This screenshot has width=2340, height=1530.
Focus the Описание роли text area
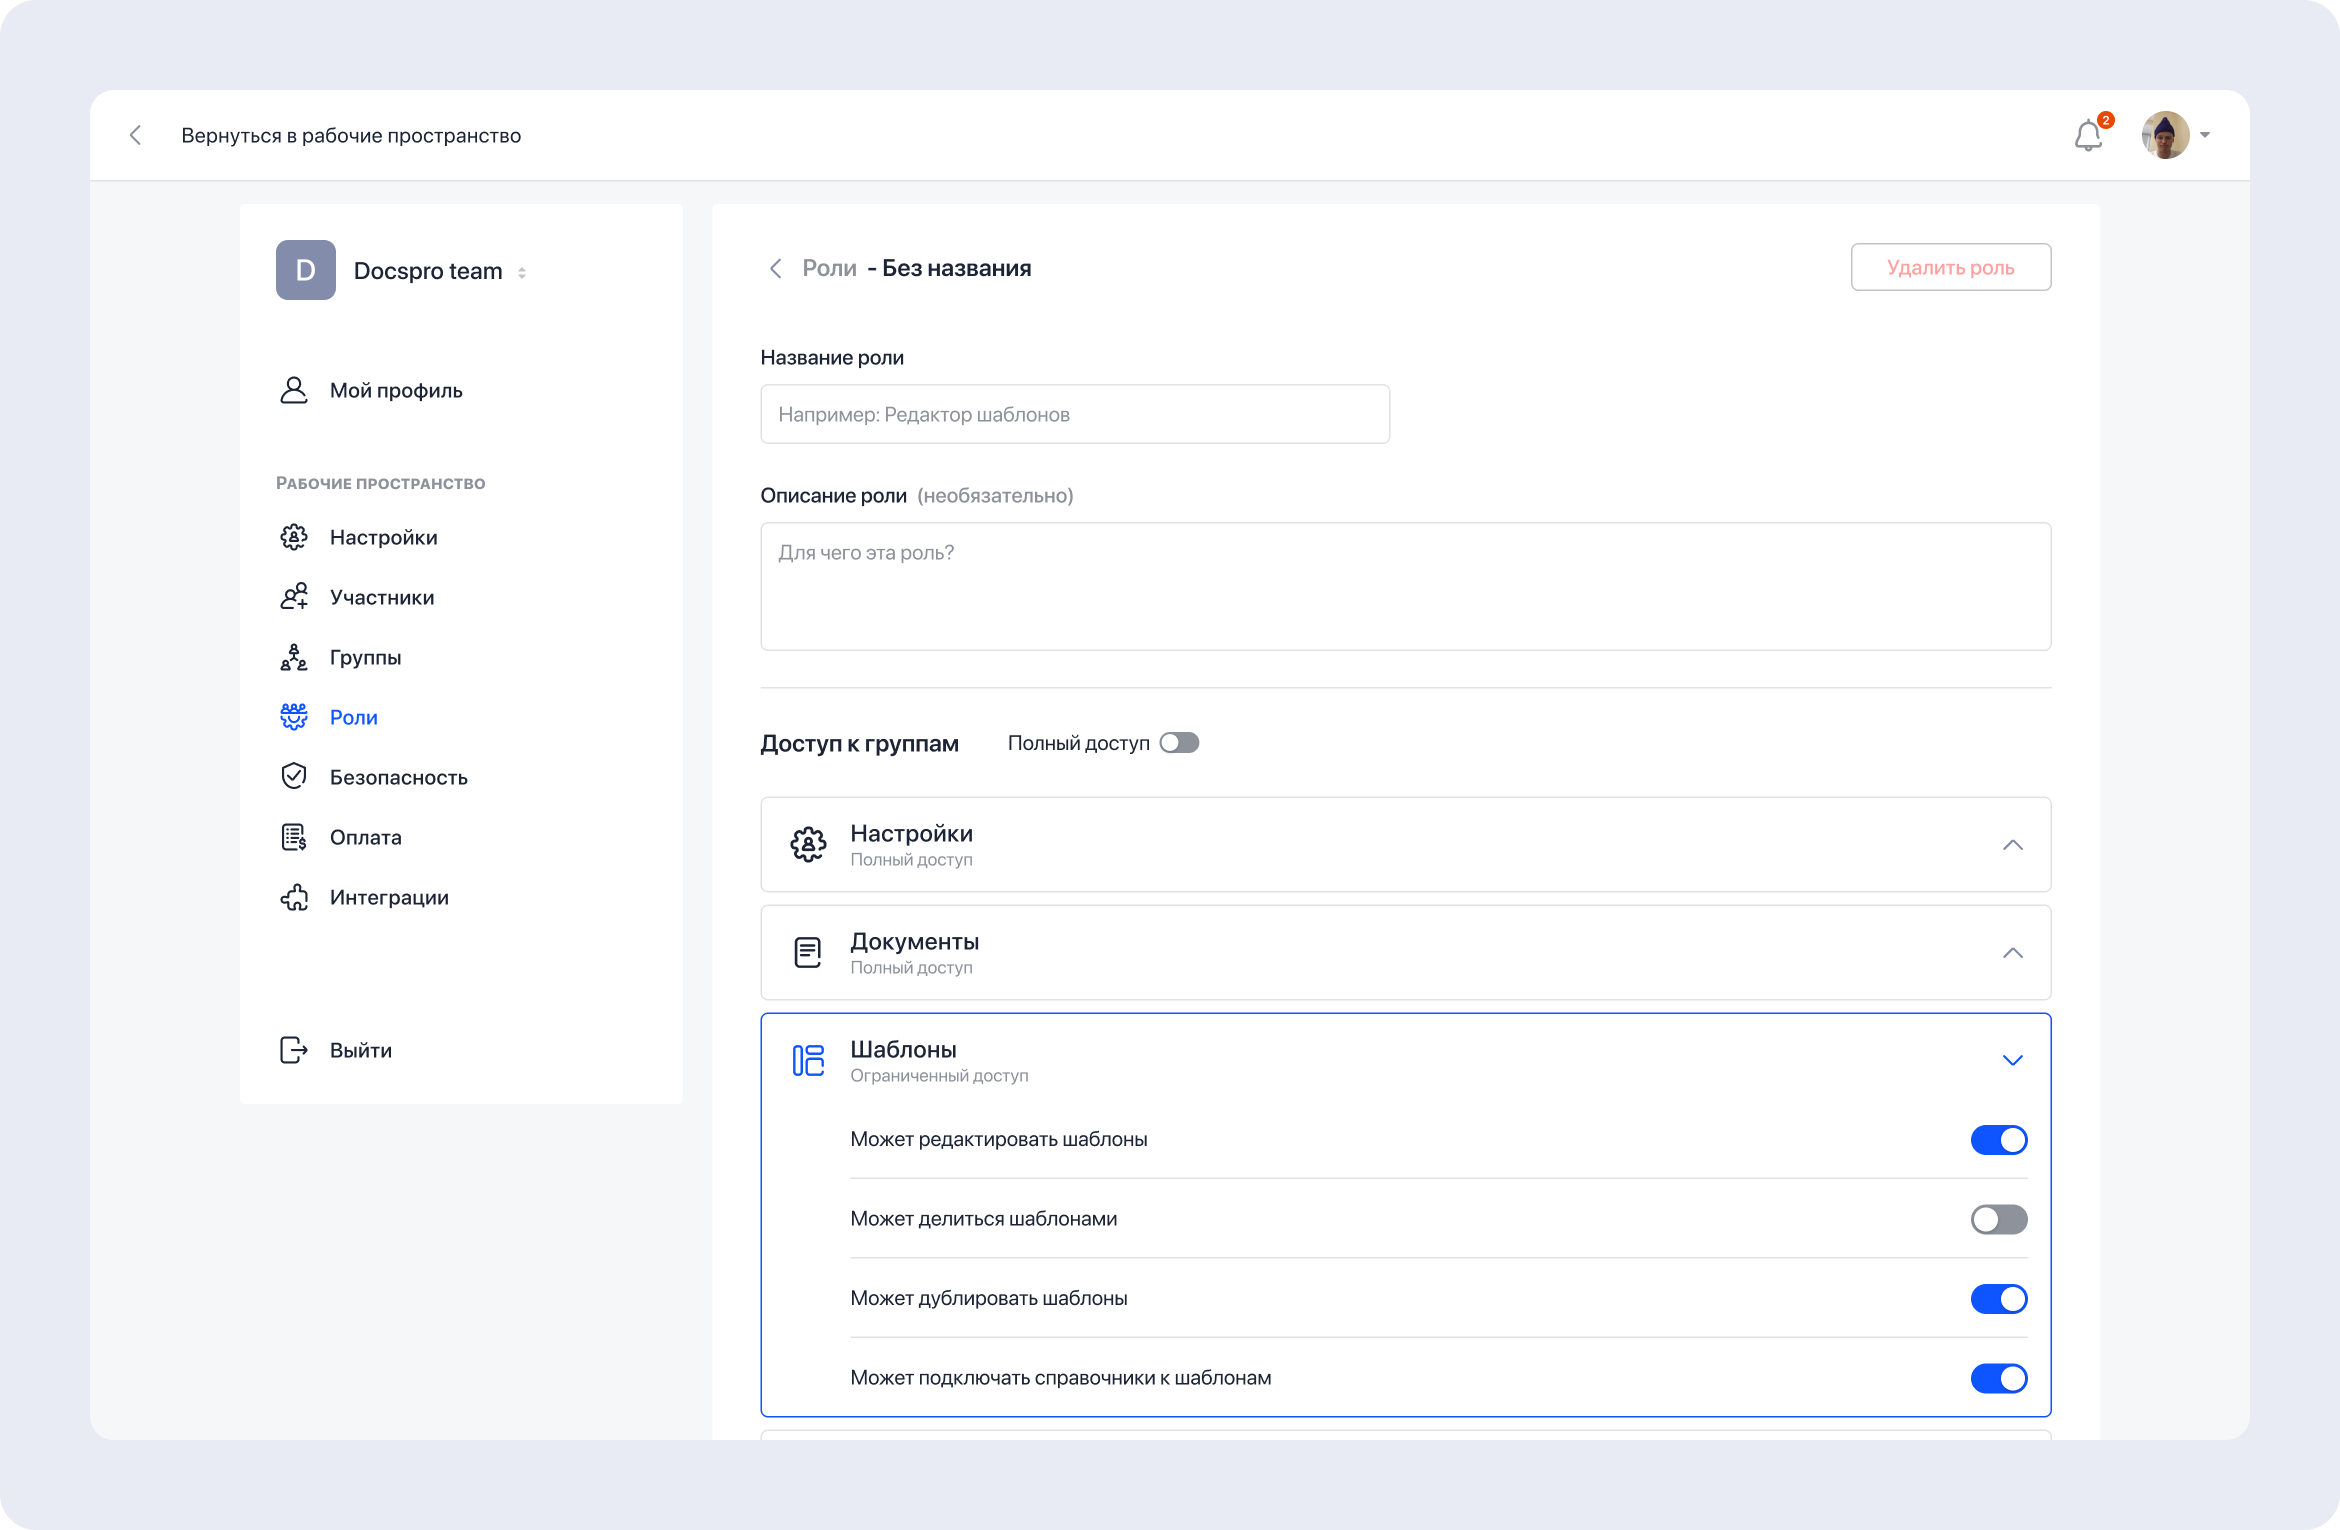pyautogui.click(x=1405, y=586)
